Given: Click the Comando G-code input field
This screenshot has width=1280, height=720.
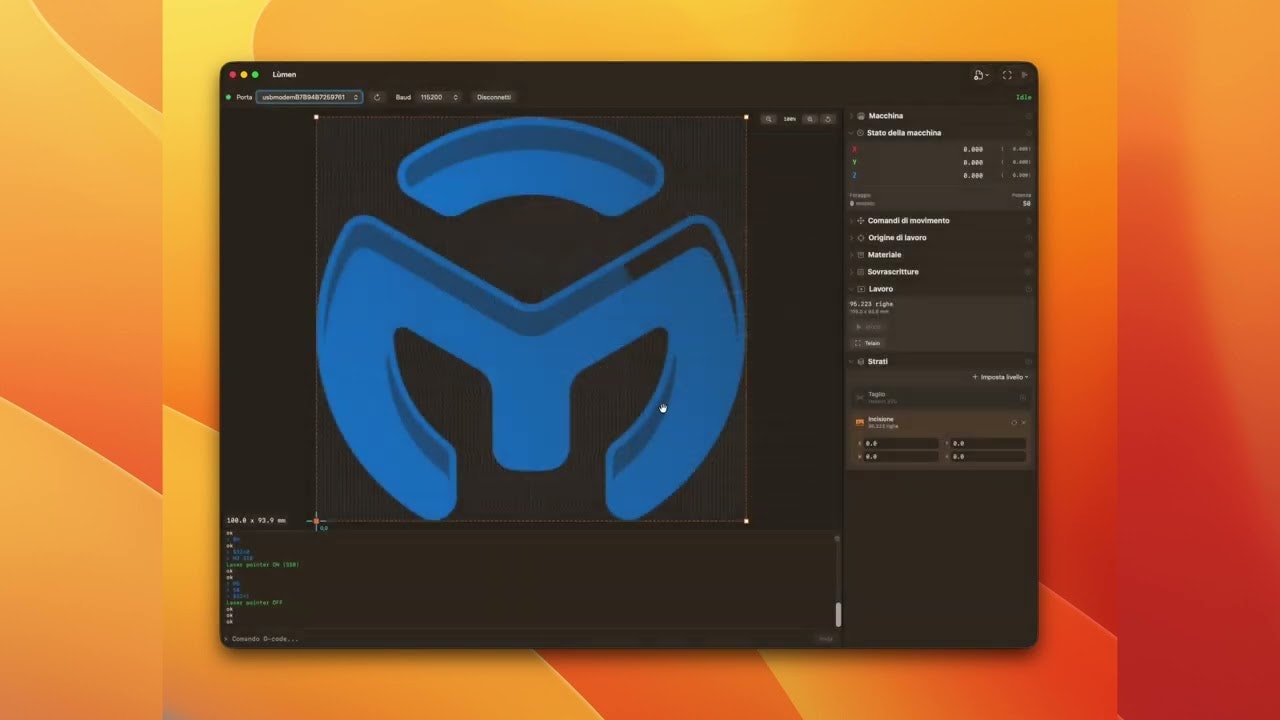Looking at the screenshot, I should [x=520, y=638].
